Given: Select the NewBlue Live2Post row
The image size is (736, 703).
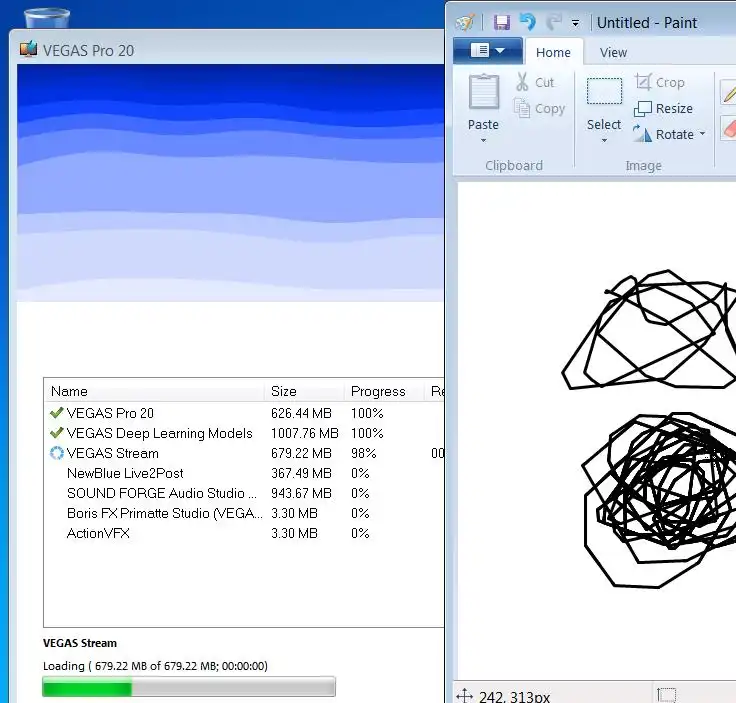Looking at the screenshot, I should click(244, 473).
